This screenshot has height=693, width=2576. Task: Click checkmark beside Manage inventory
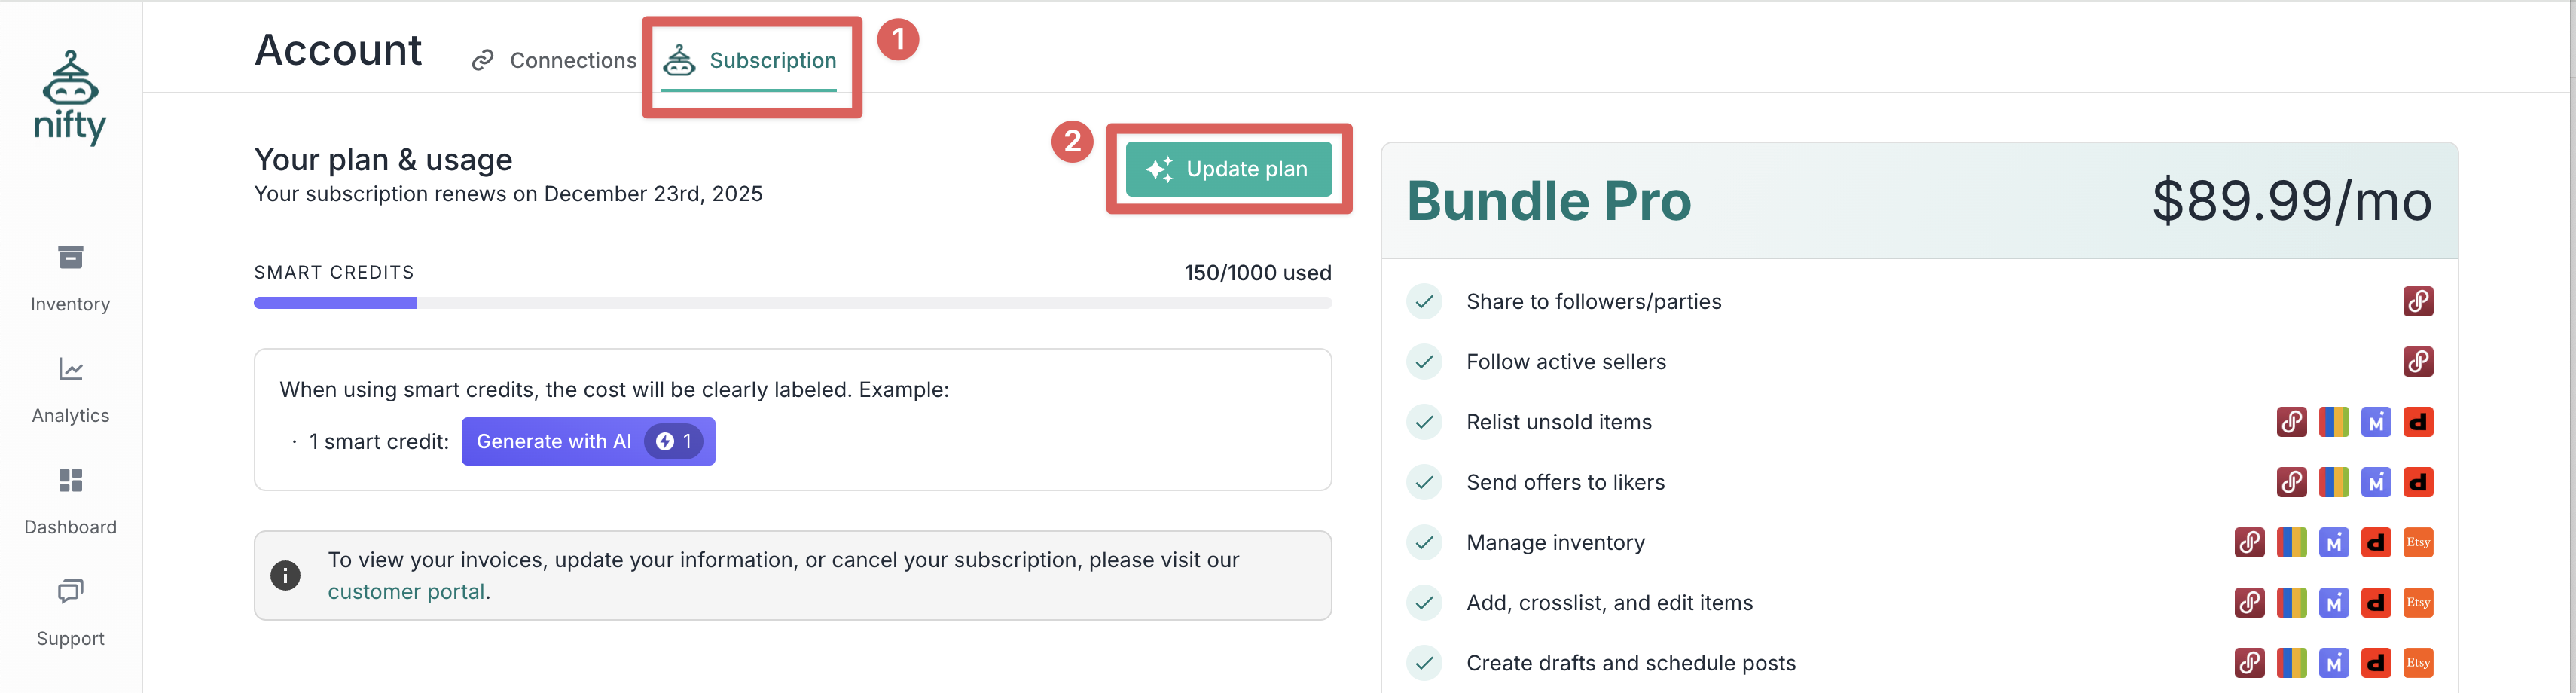click(x=1424, y=542)
